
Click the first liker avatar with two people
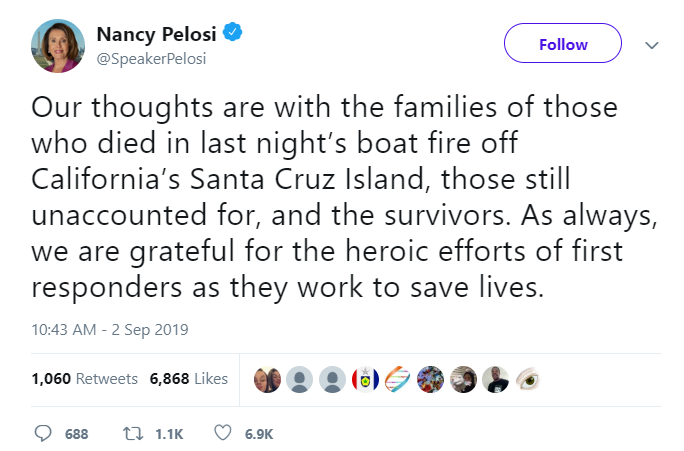click(x=267, y=379)
